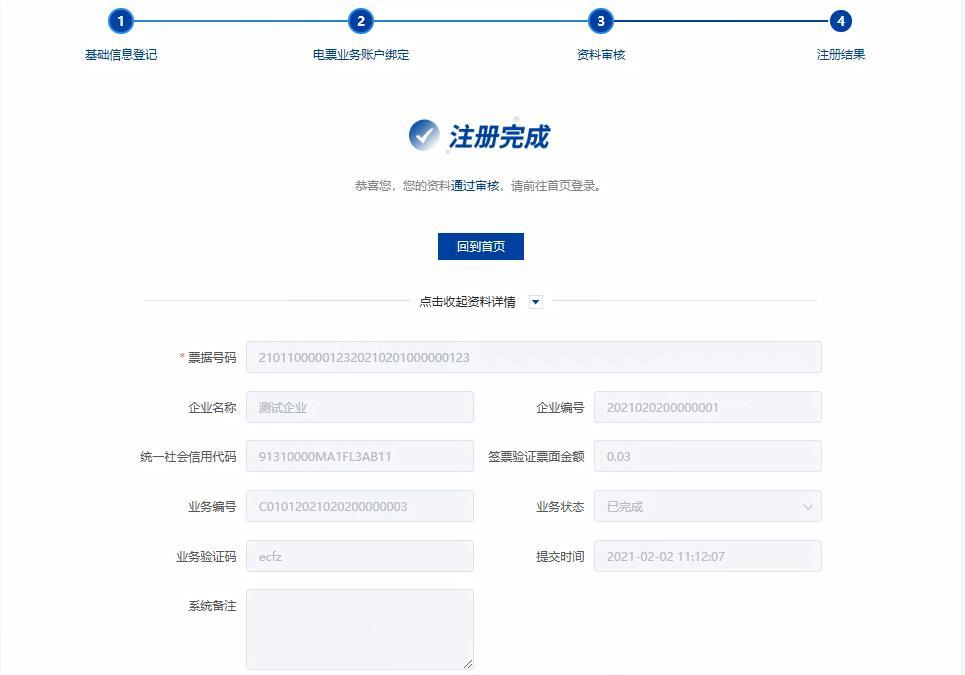965x675 pixels.
Task: Click step 4 numbered circle icon
Action: pos(840,20)
